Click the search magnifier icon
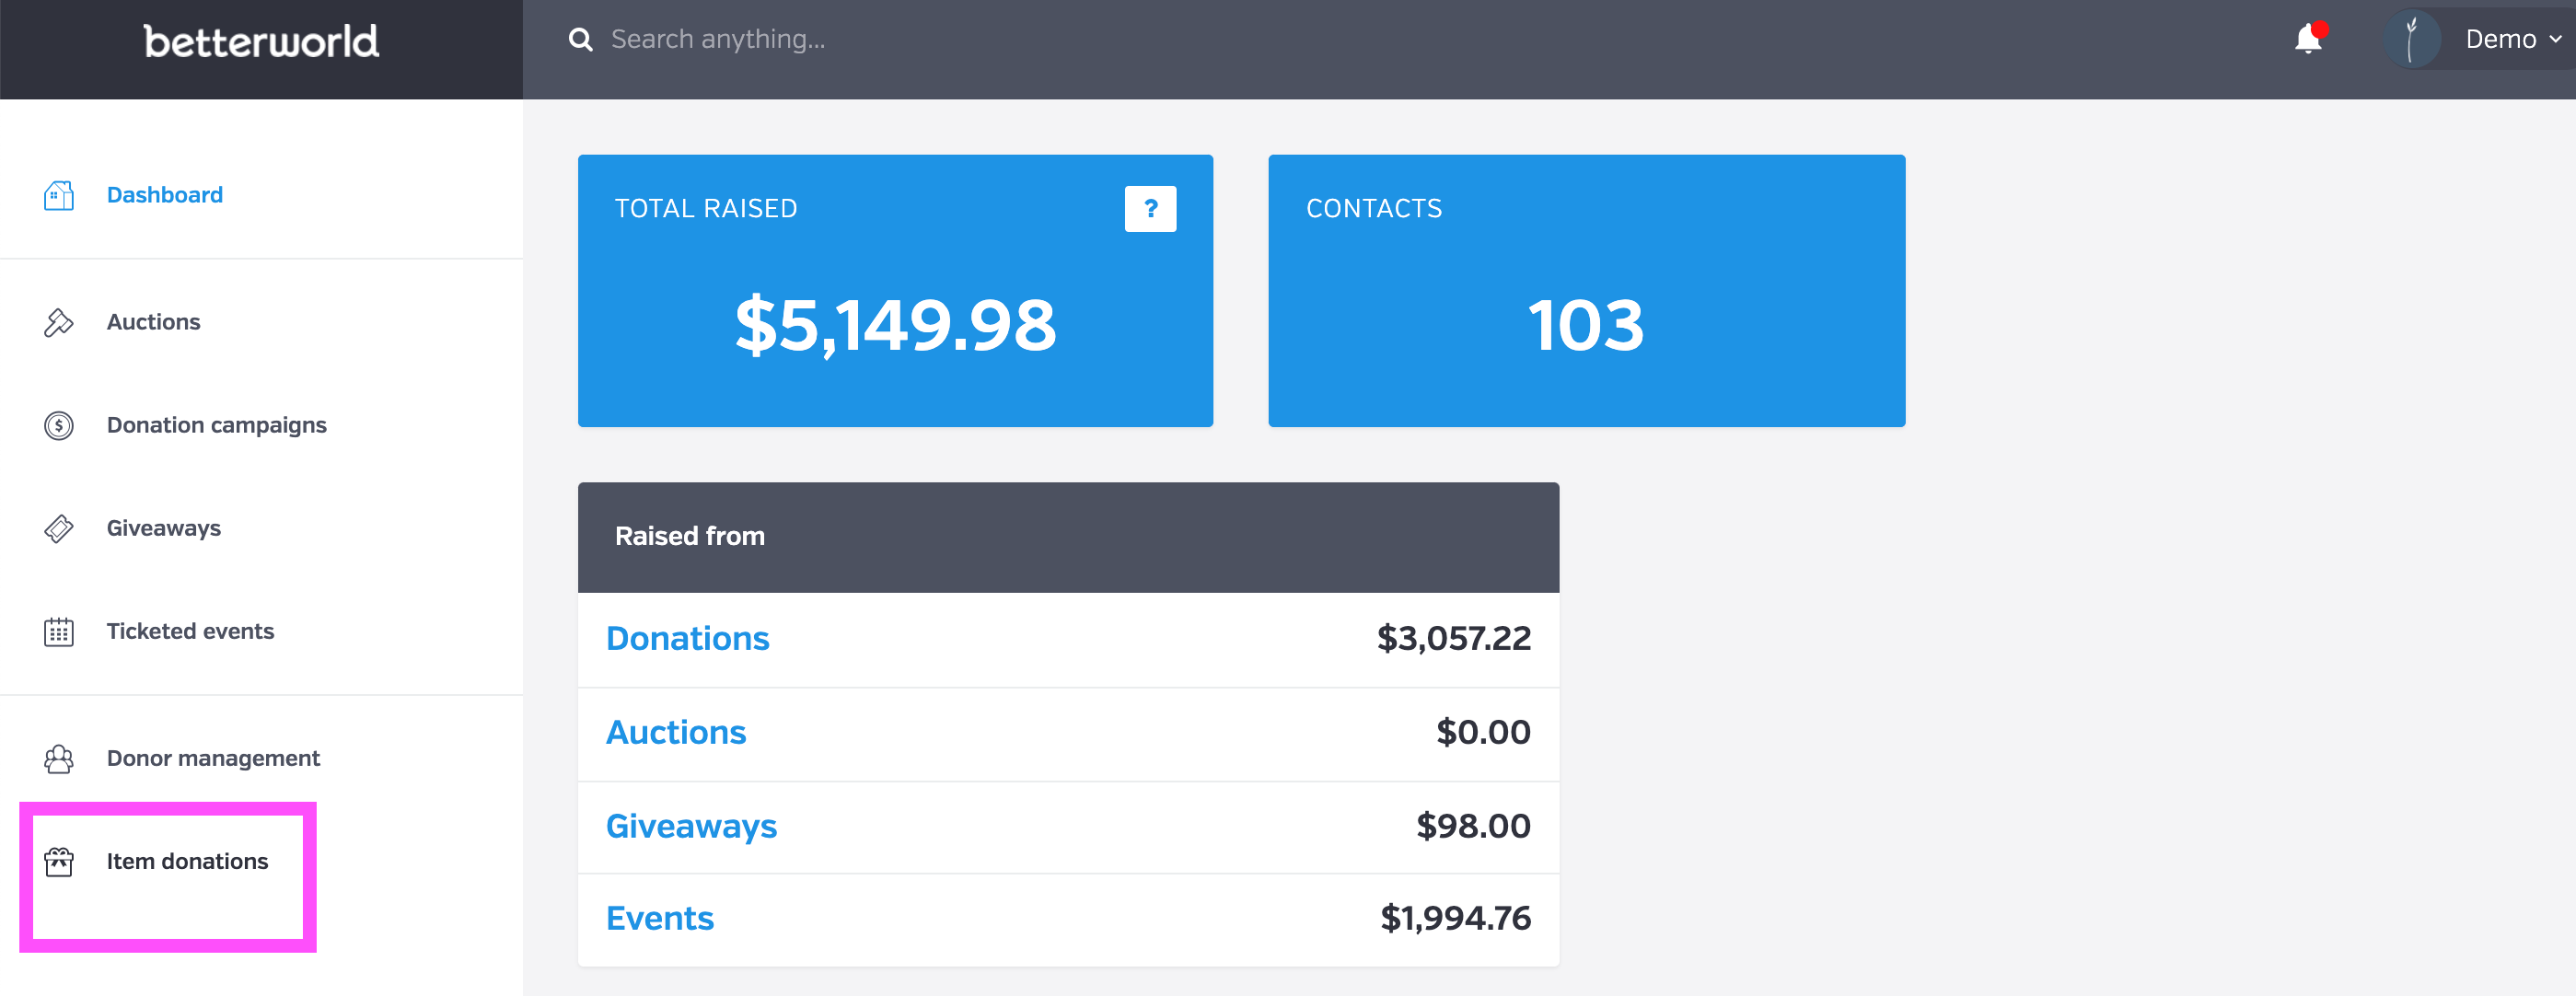2576x996 pixels. point(580,39)
